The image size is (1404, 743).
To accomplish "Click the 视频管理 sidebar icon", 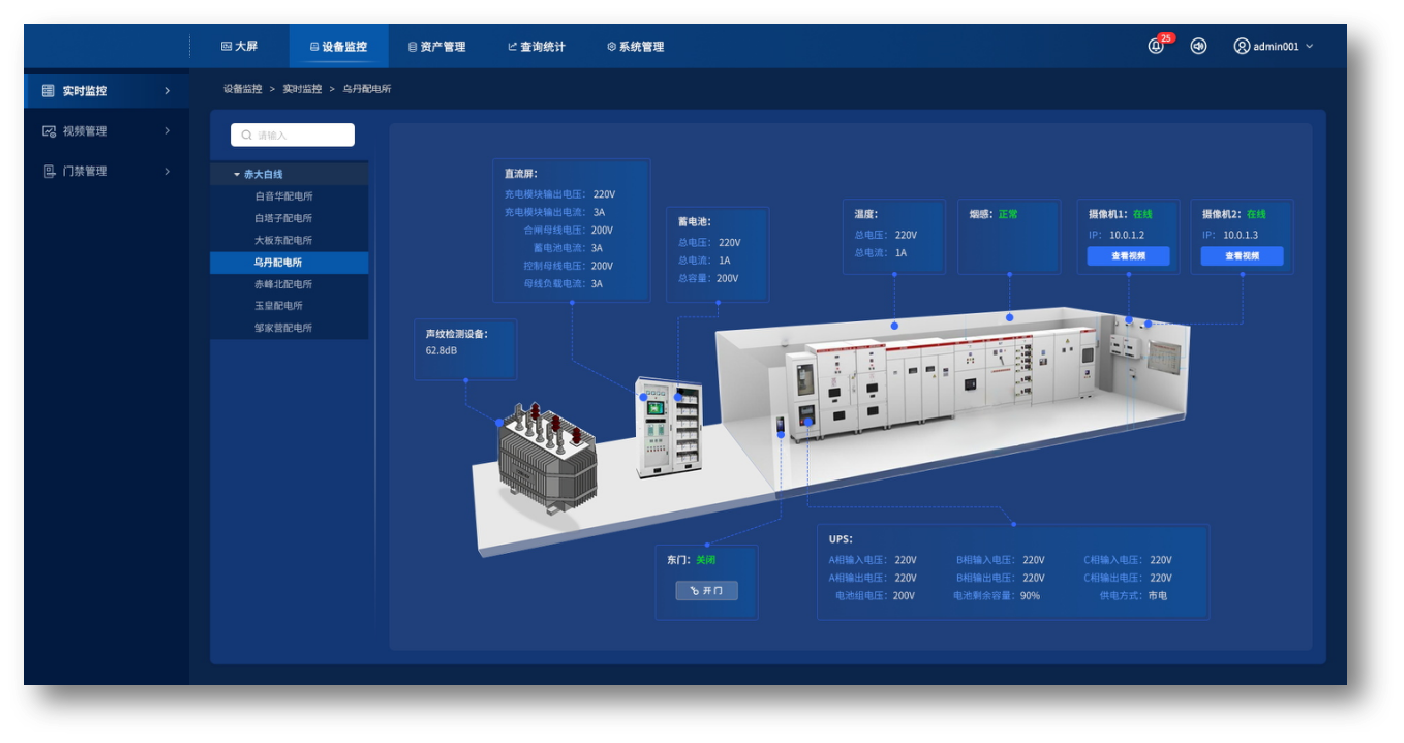I will coord(48,131).
